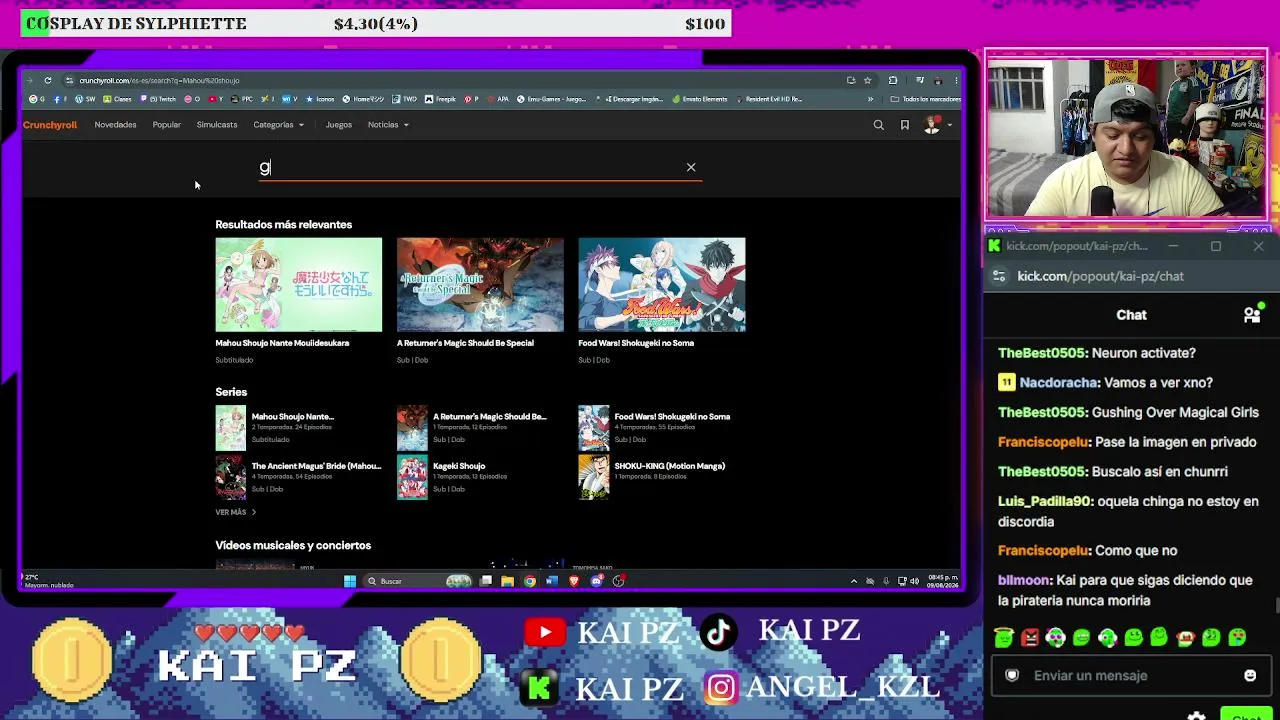Expand the Noticias dropdown
The image size is (1280, 720).
[x=388, y=125]
